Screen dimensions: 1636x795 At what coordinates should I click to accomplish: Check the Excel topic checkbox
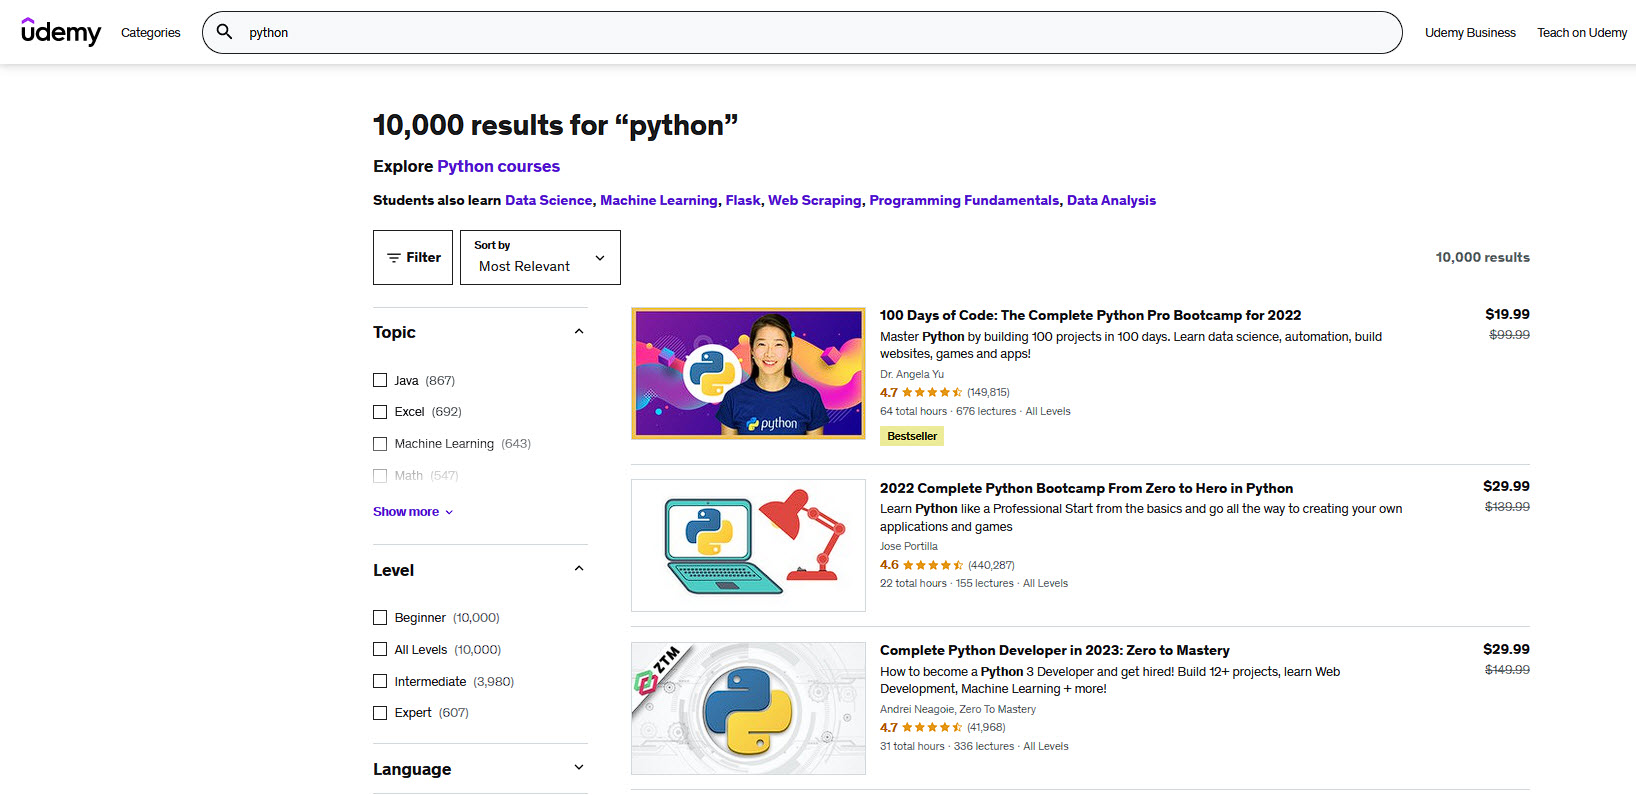(380, 412)
